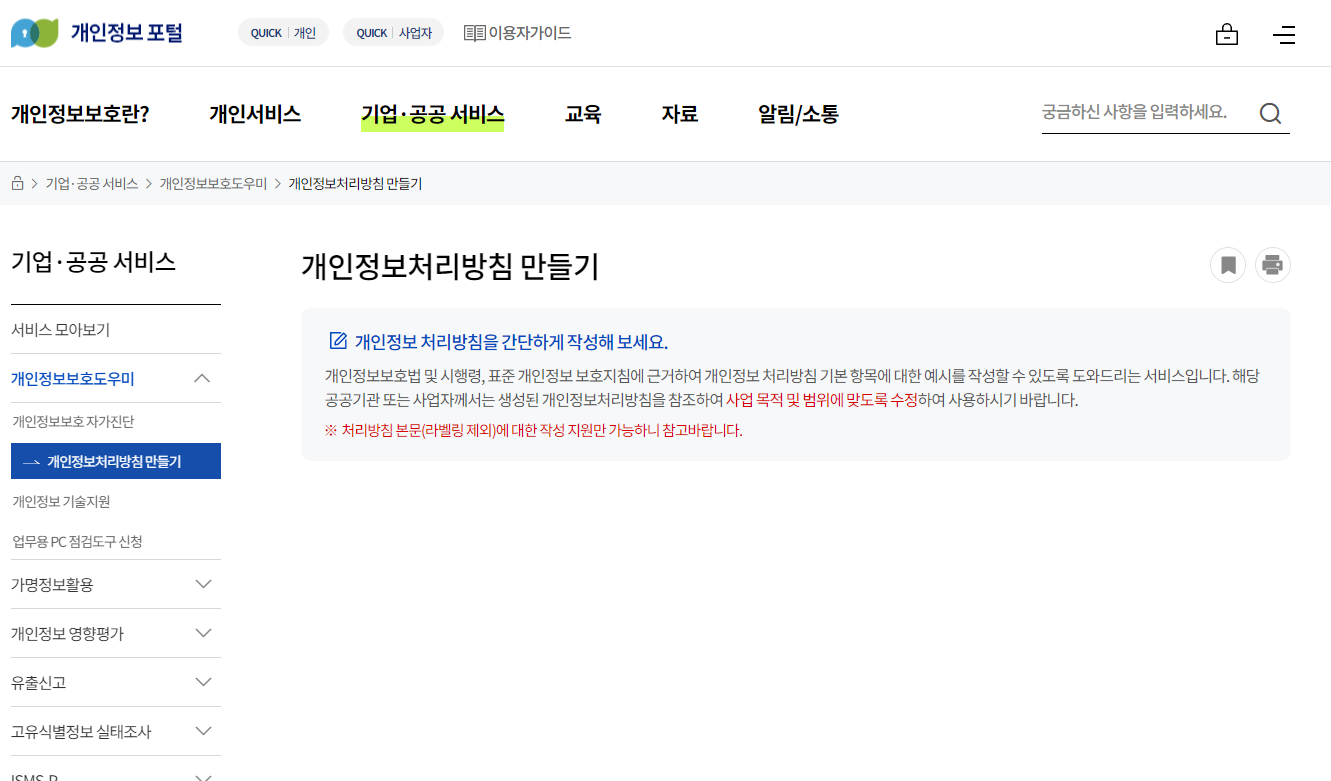1331x781 pixels.
Task: Click red note beginning ※ 처리방침 본문
Action: pyautogui.click(x=533, y=431)
